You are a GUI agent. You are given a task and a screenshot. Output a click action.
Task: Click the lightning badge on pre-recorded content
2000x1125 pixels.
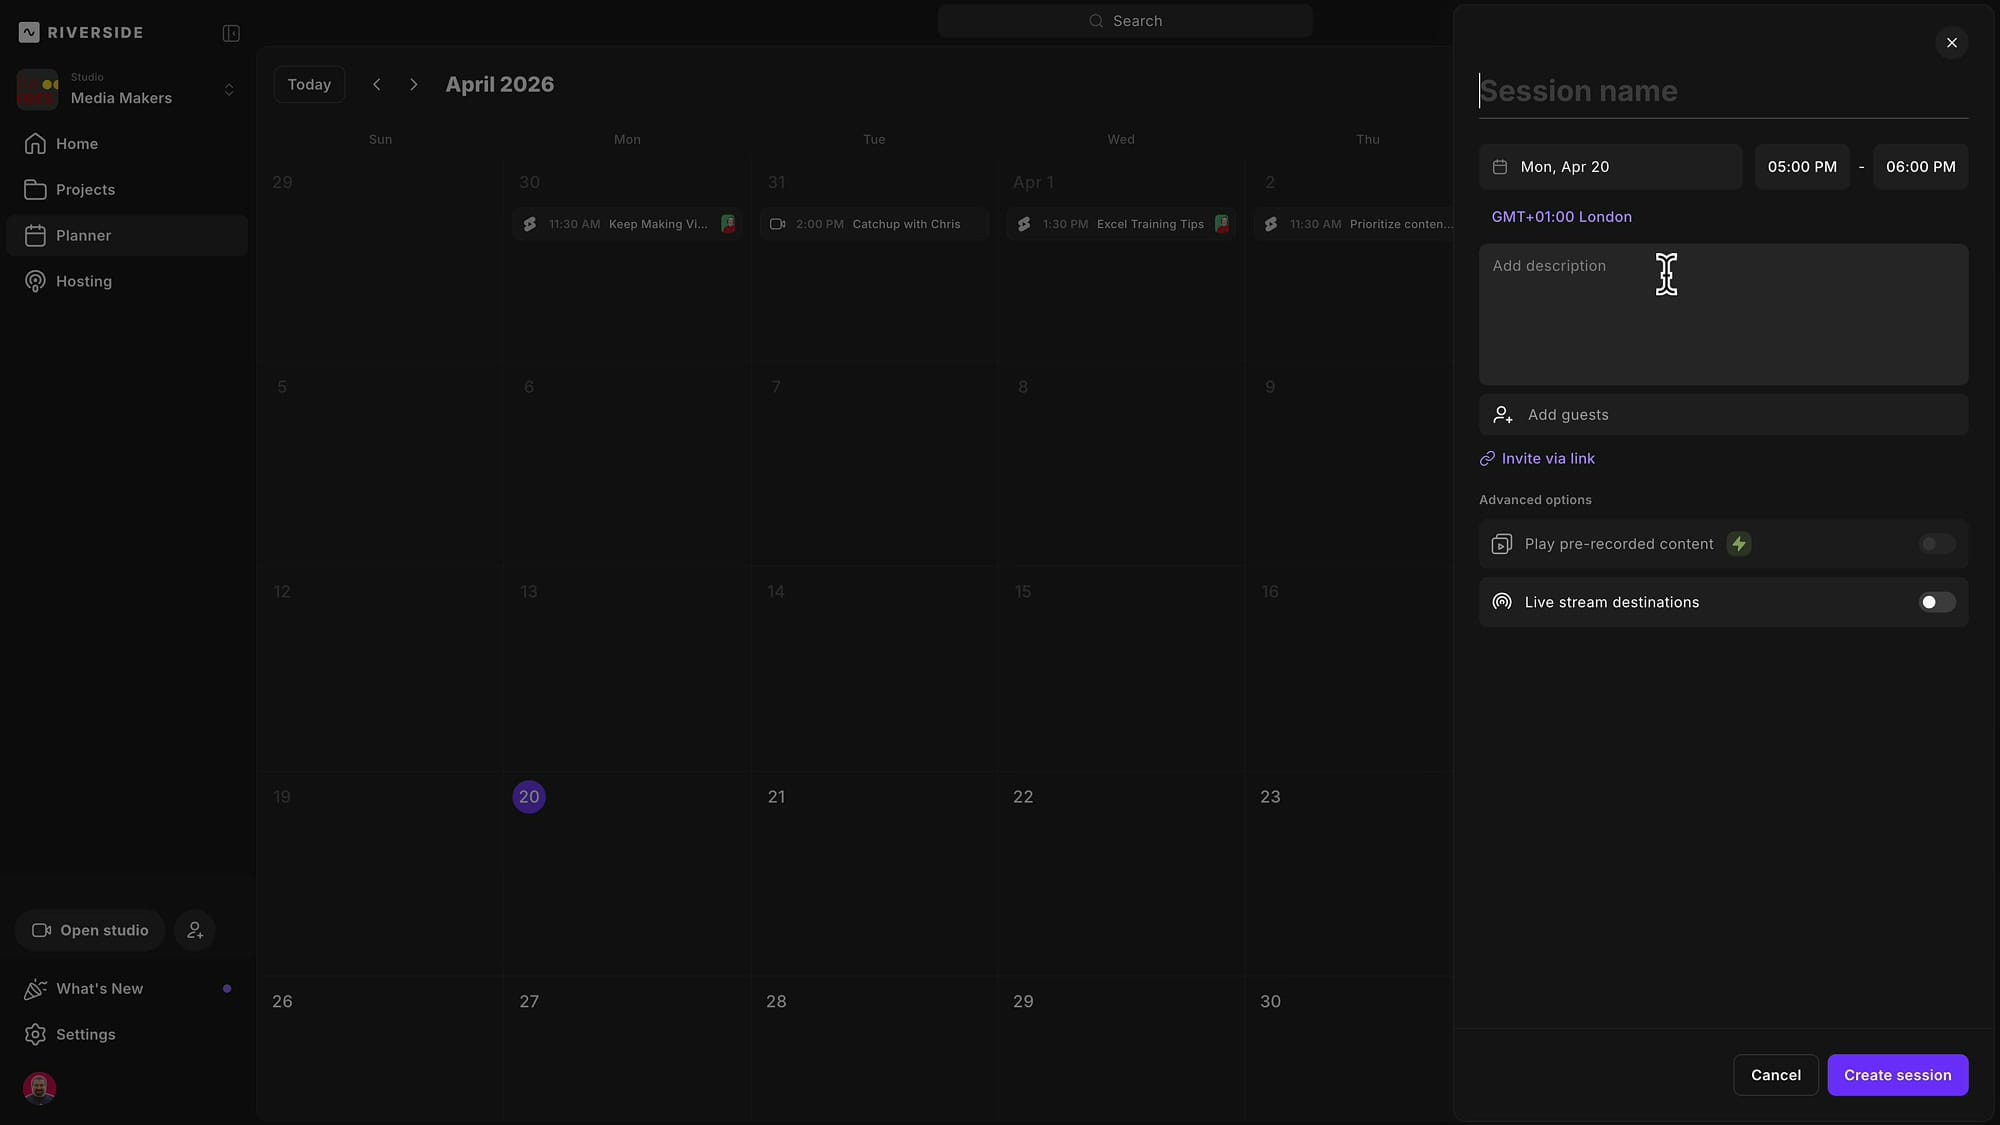coord(1739,544)
